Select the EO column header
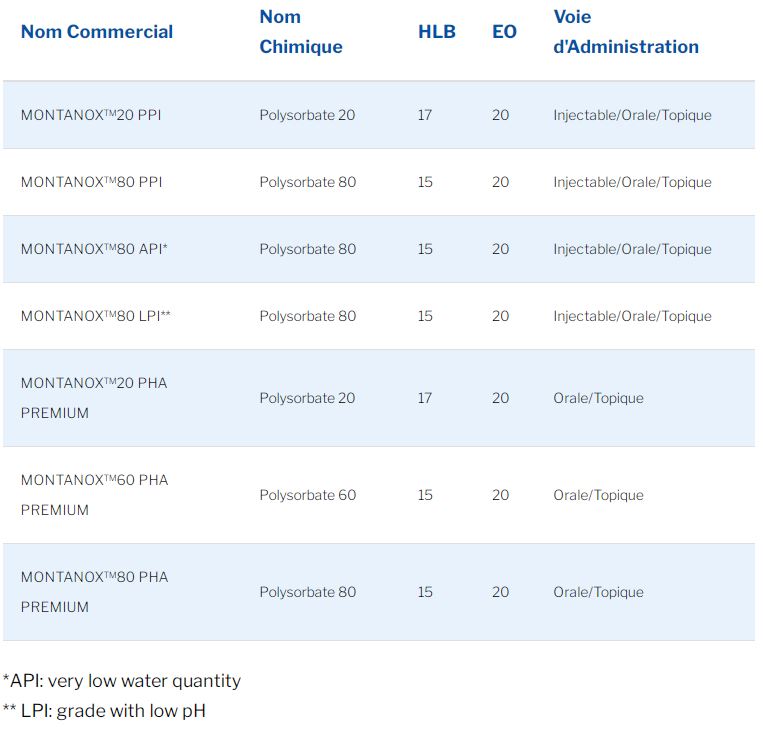This screenshot has width=763, height=734. click(504, 32)
